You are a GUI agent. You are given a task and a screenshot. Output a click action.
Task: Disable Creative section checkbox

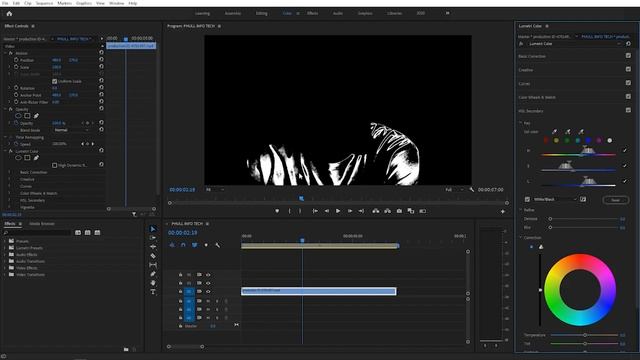coord(628,69)
